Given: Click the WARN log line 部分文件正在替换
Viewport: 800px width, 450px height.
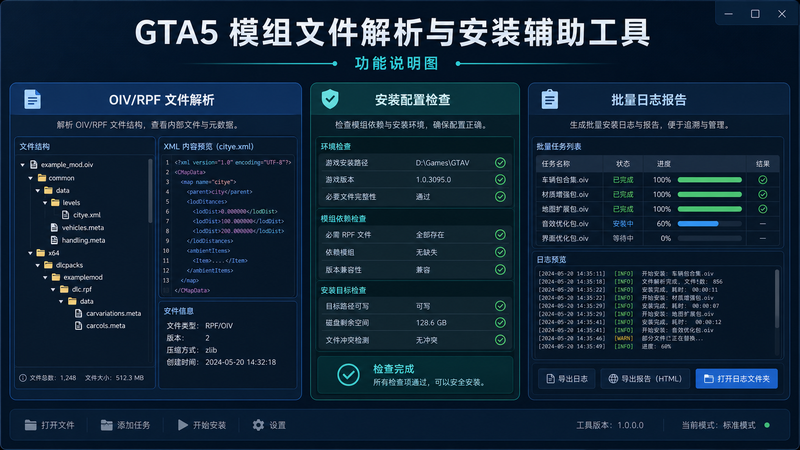Looking at the screenshot, I should (621, 338).
